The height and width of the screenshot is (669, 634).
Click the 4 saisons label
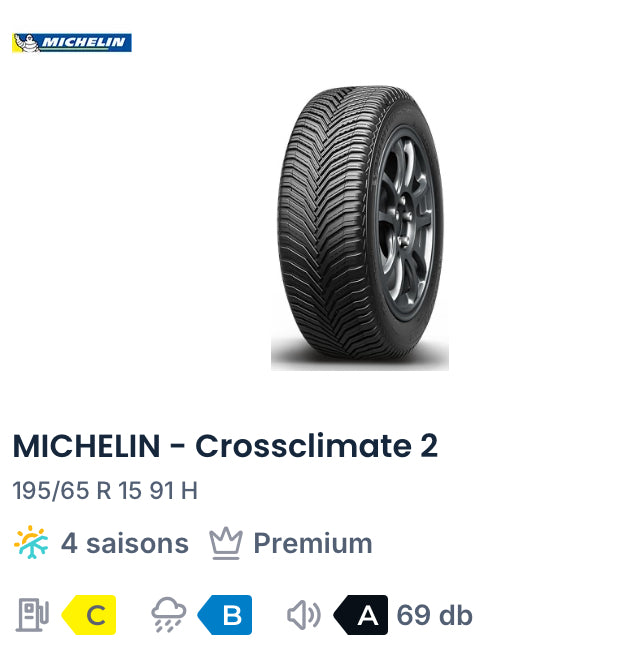pyautogui.click(x=124, y=543)
